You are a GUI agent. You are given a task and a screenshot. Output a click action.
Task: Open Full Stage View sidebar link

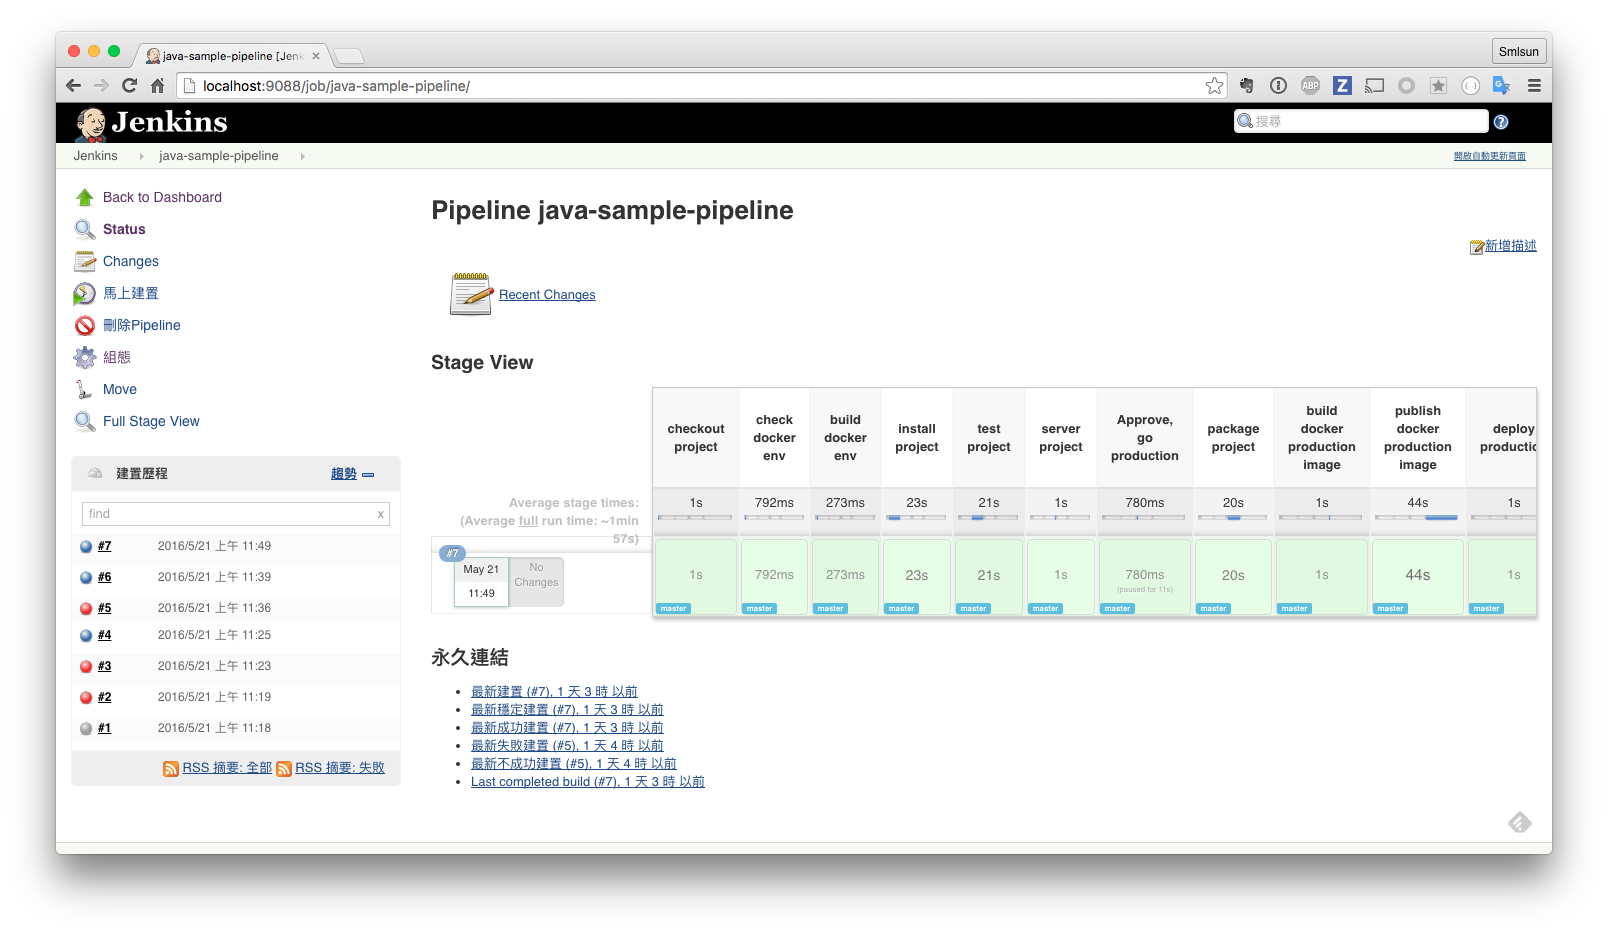pyautogui.click(x=151, y=422)
